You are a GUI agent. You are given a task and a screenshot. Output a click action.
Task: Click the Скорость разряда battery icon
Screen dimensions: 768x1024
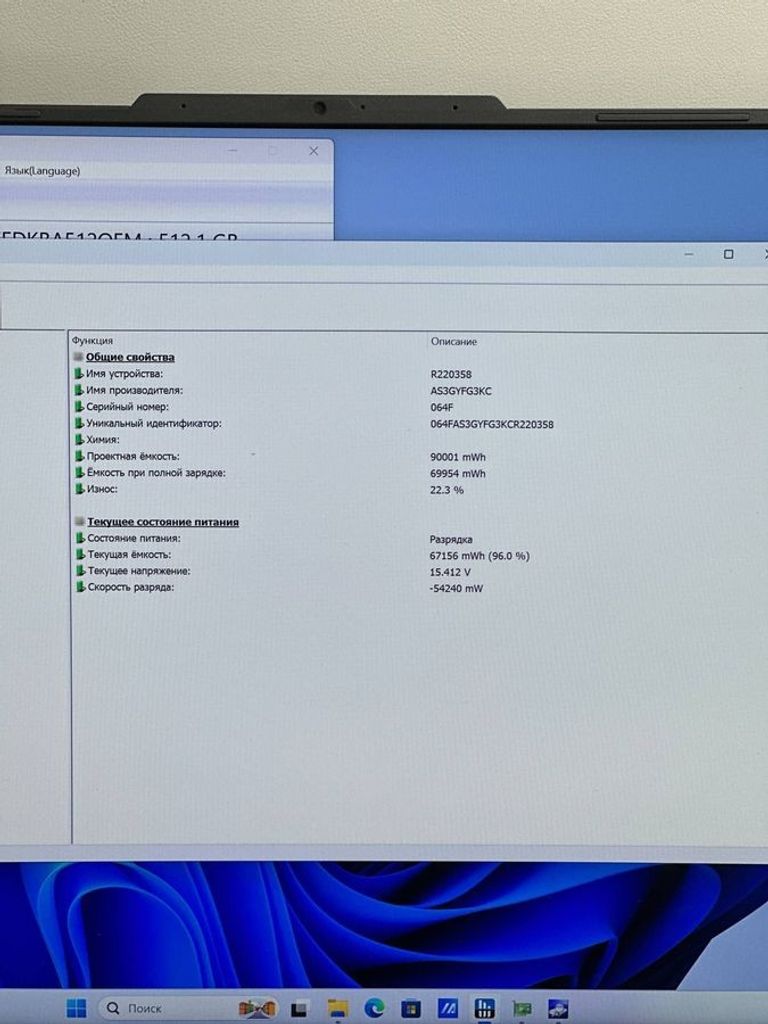(x=79, y=587)
